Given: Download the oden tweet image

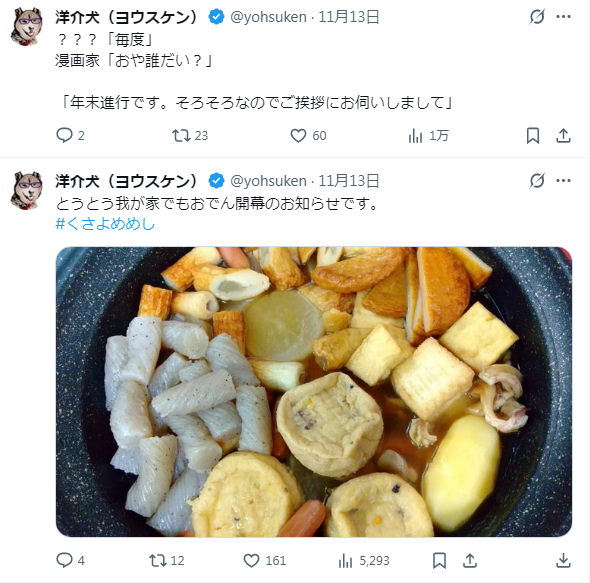Looking at the screenshot, I should (x=563, y=560).
